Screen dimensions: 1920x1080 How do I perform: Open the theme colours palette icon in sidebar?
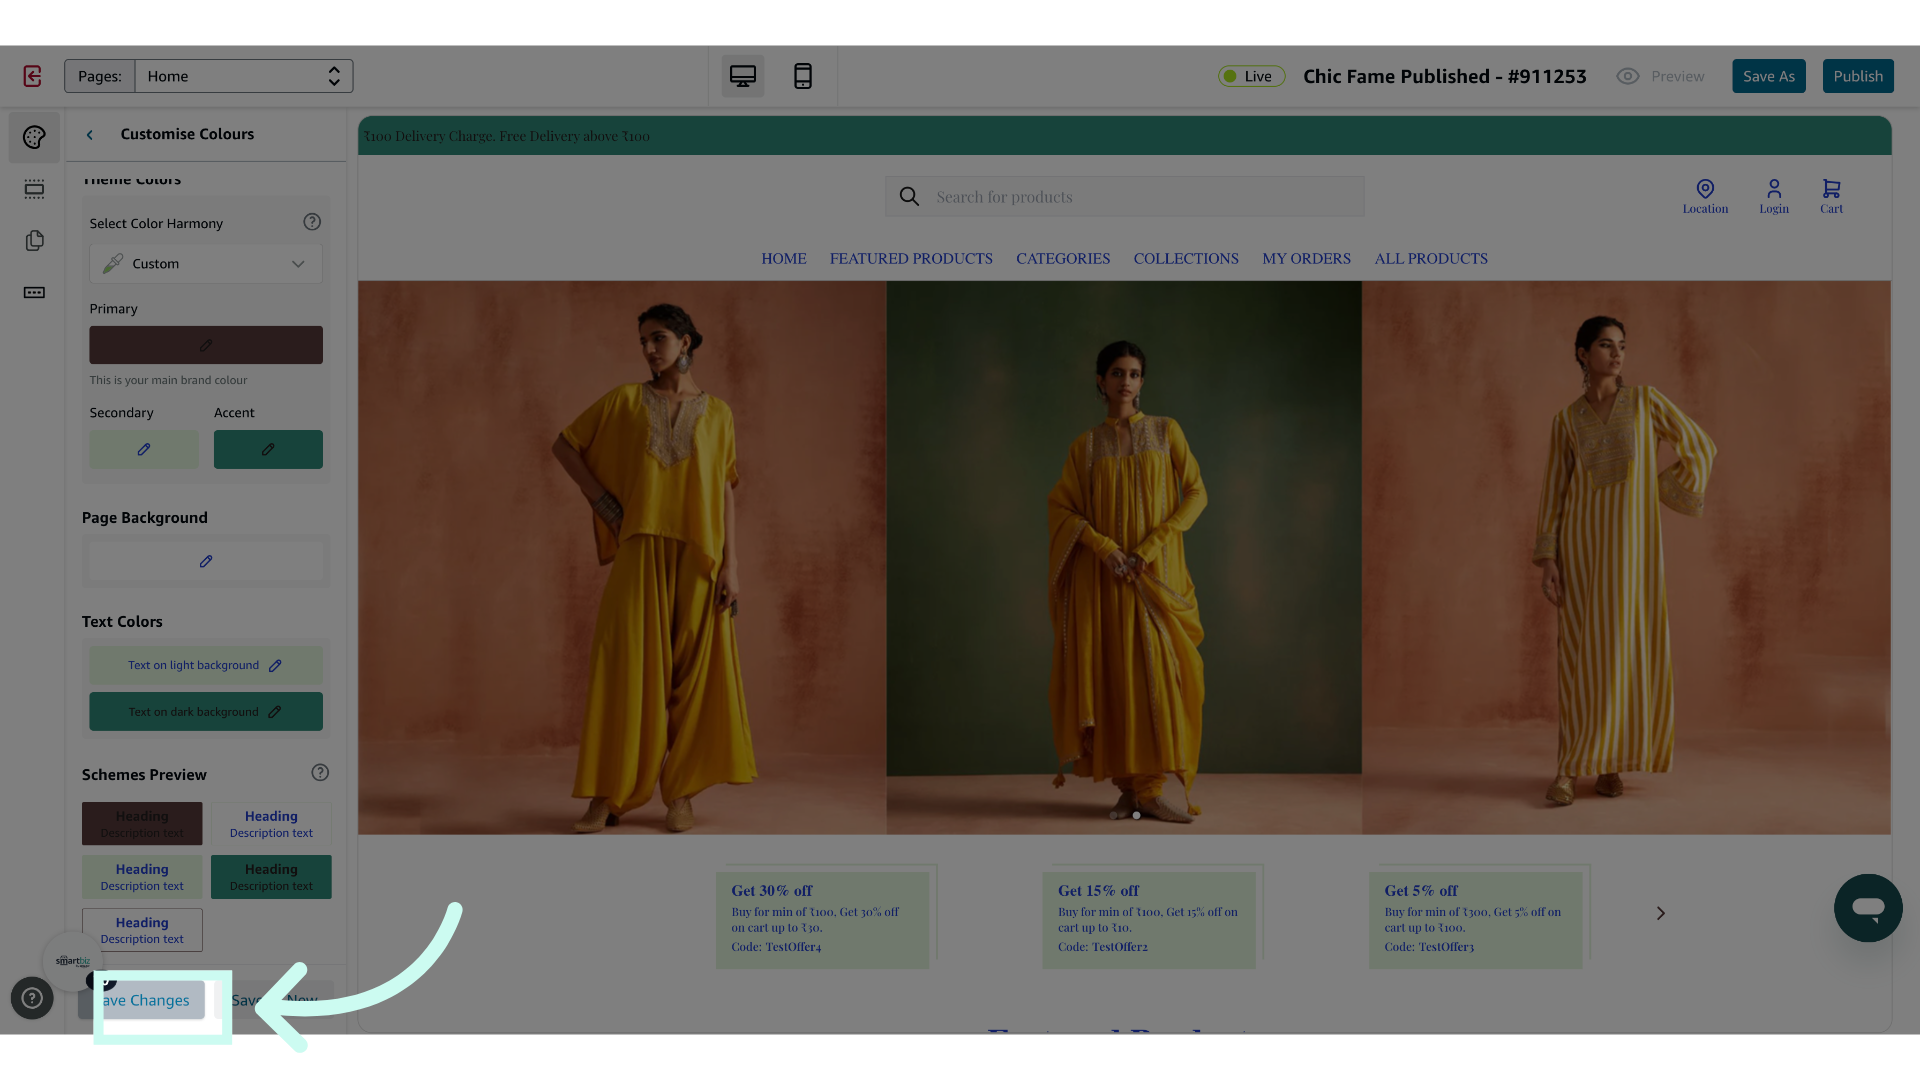(34, 137)
